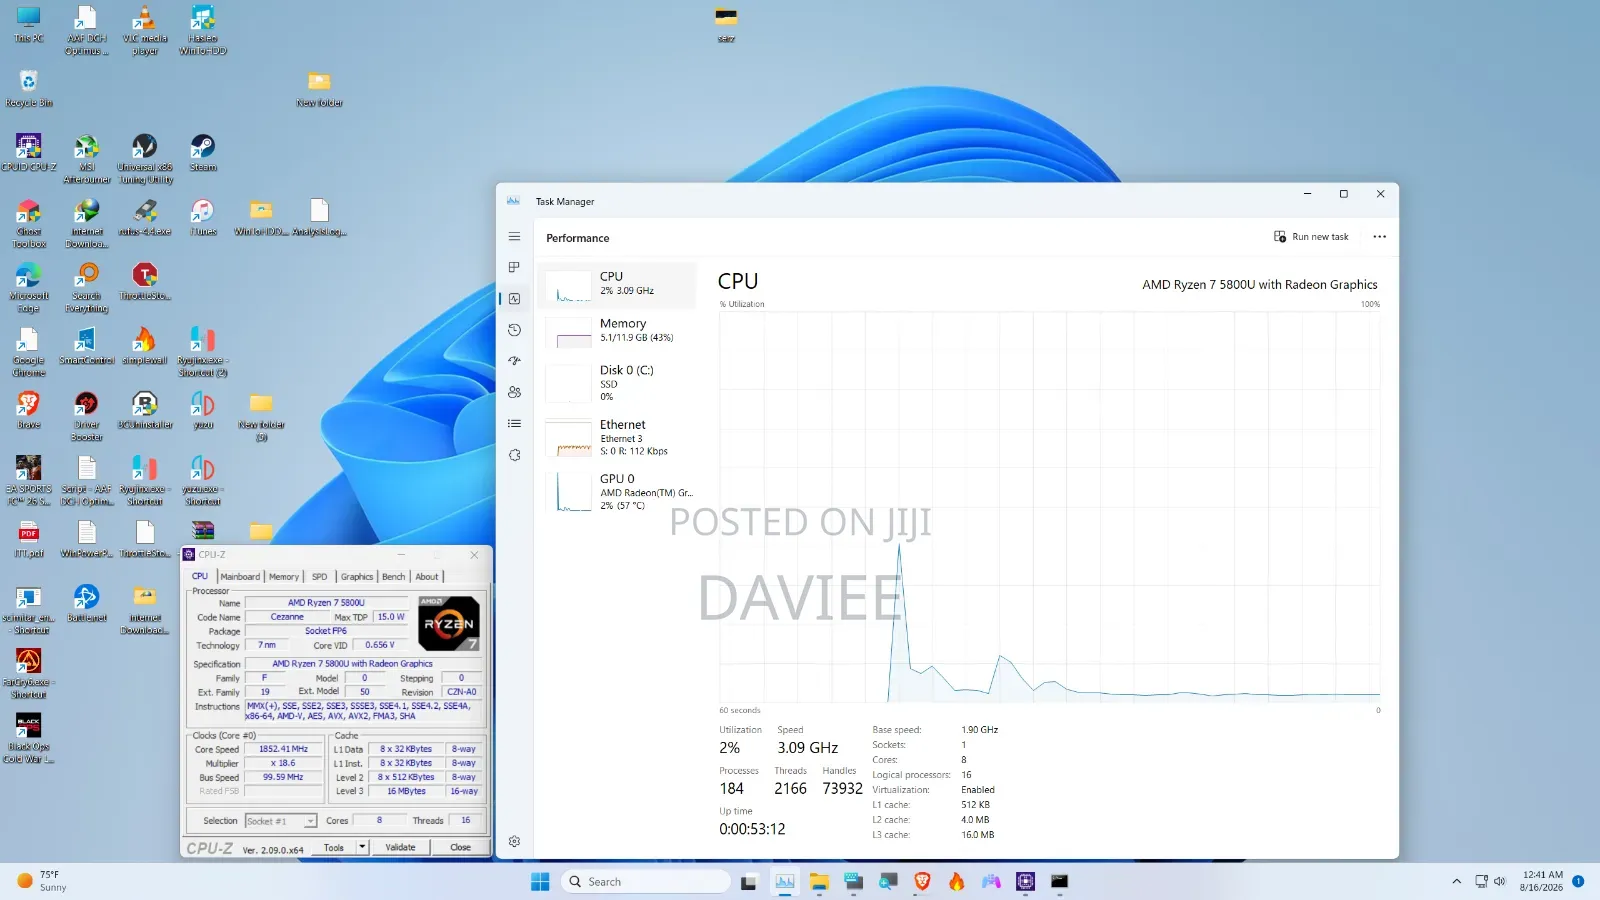Open Recycle Bin desktop icon
This screenshot has height=900, width=1600.
pos(28,89)
